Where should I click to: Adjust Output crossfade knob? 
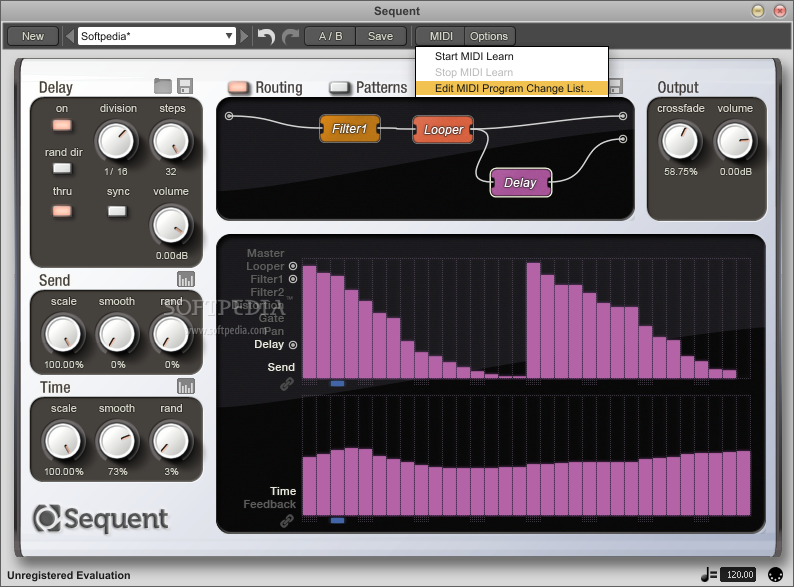pyautogui.click(x=680, y=141)
